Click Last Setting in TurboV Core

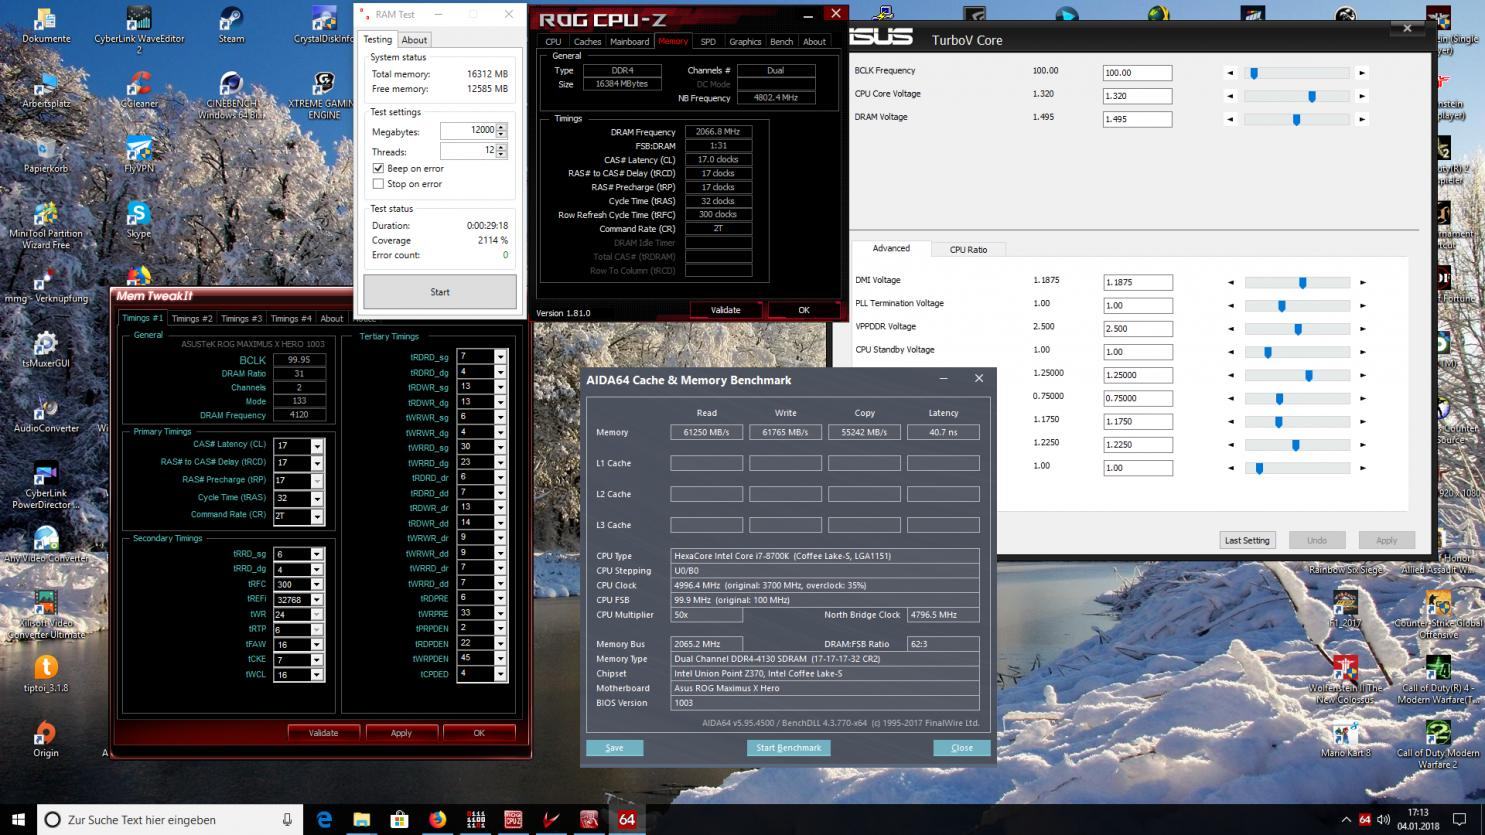coord(1247,540)
